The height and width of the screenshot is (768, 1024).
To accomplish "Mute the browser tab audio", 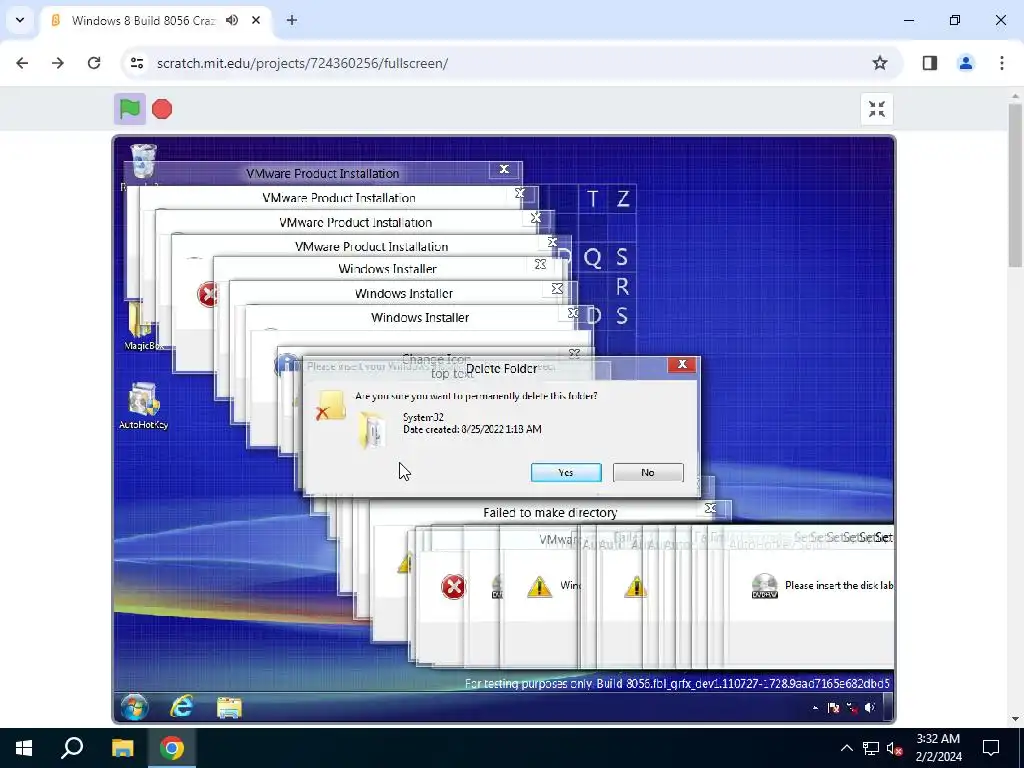I will point(232,20).
